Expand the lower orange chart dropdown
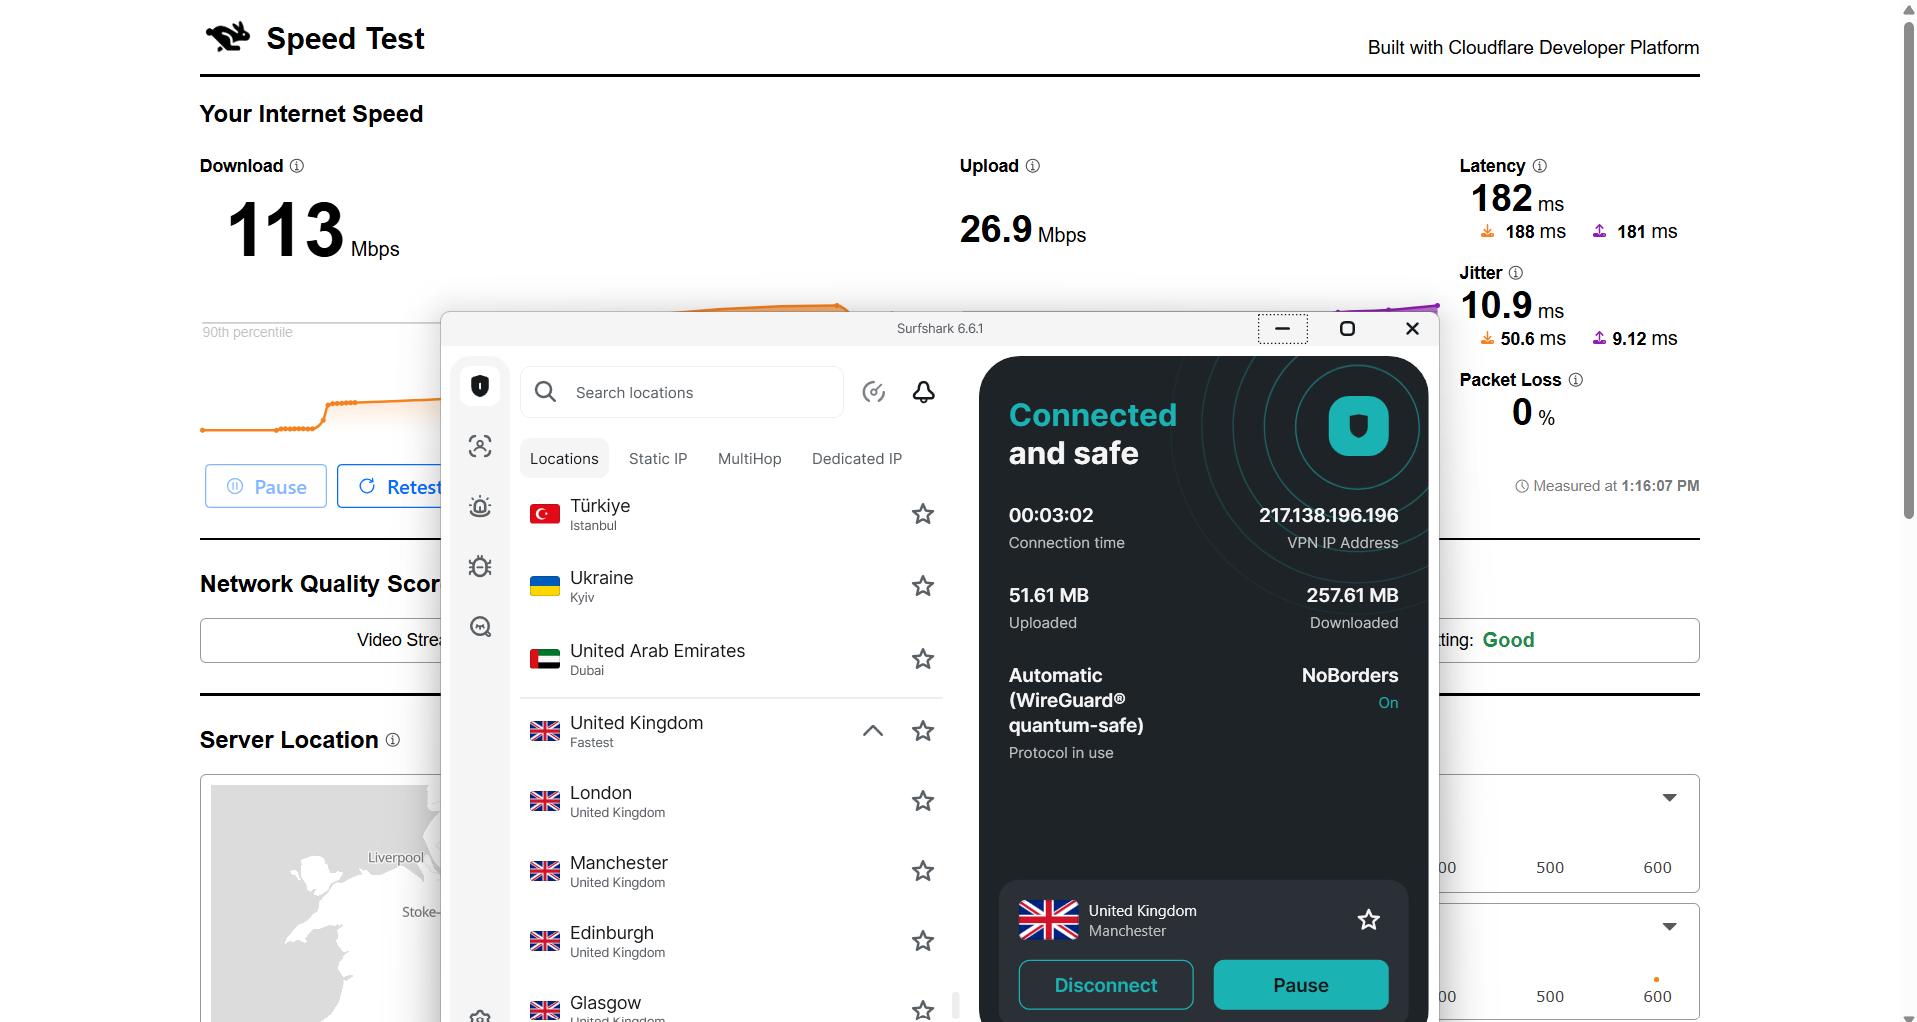Image resolution: width=1917 pixels, height=1022 pixels. pyautogui.click(x=1669, y=926)
